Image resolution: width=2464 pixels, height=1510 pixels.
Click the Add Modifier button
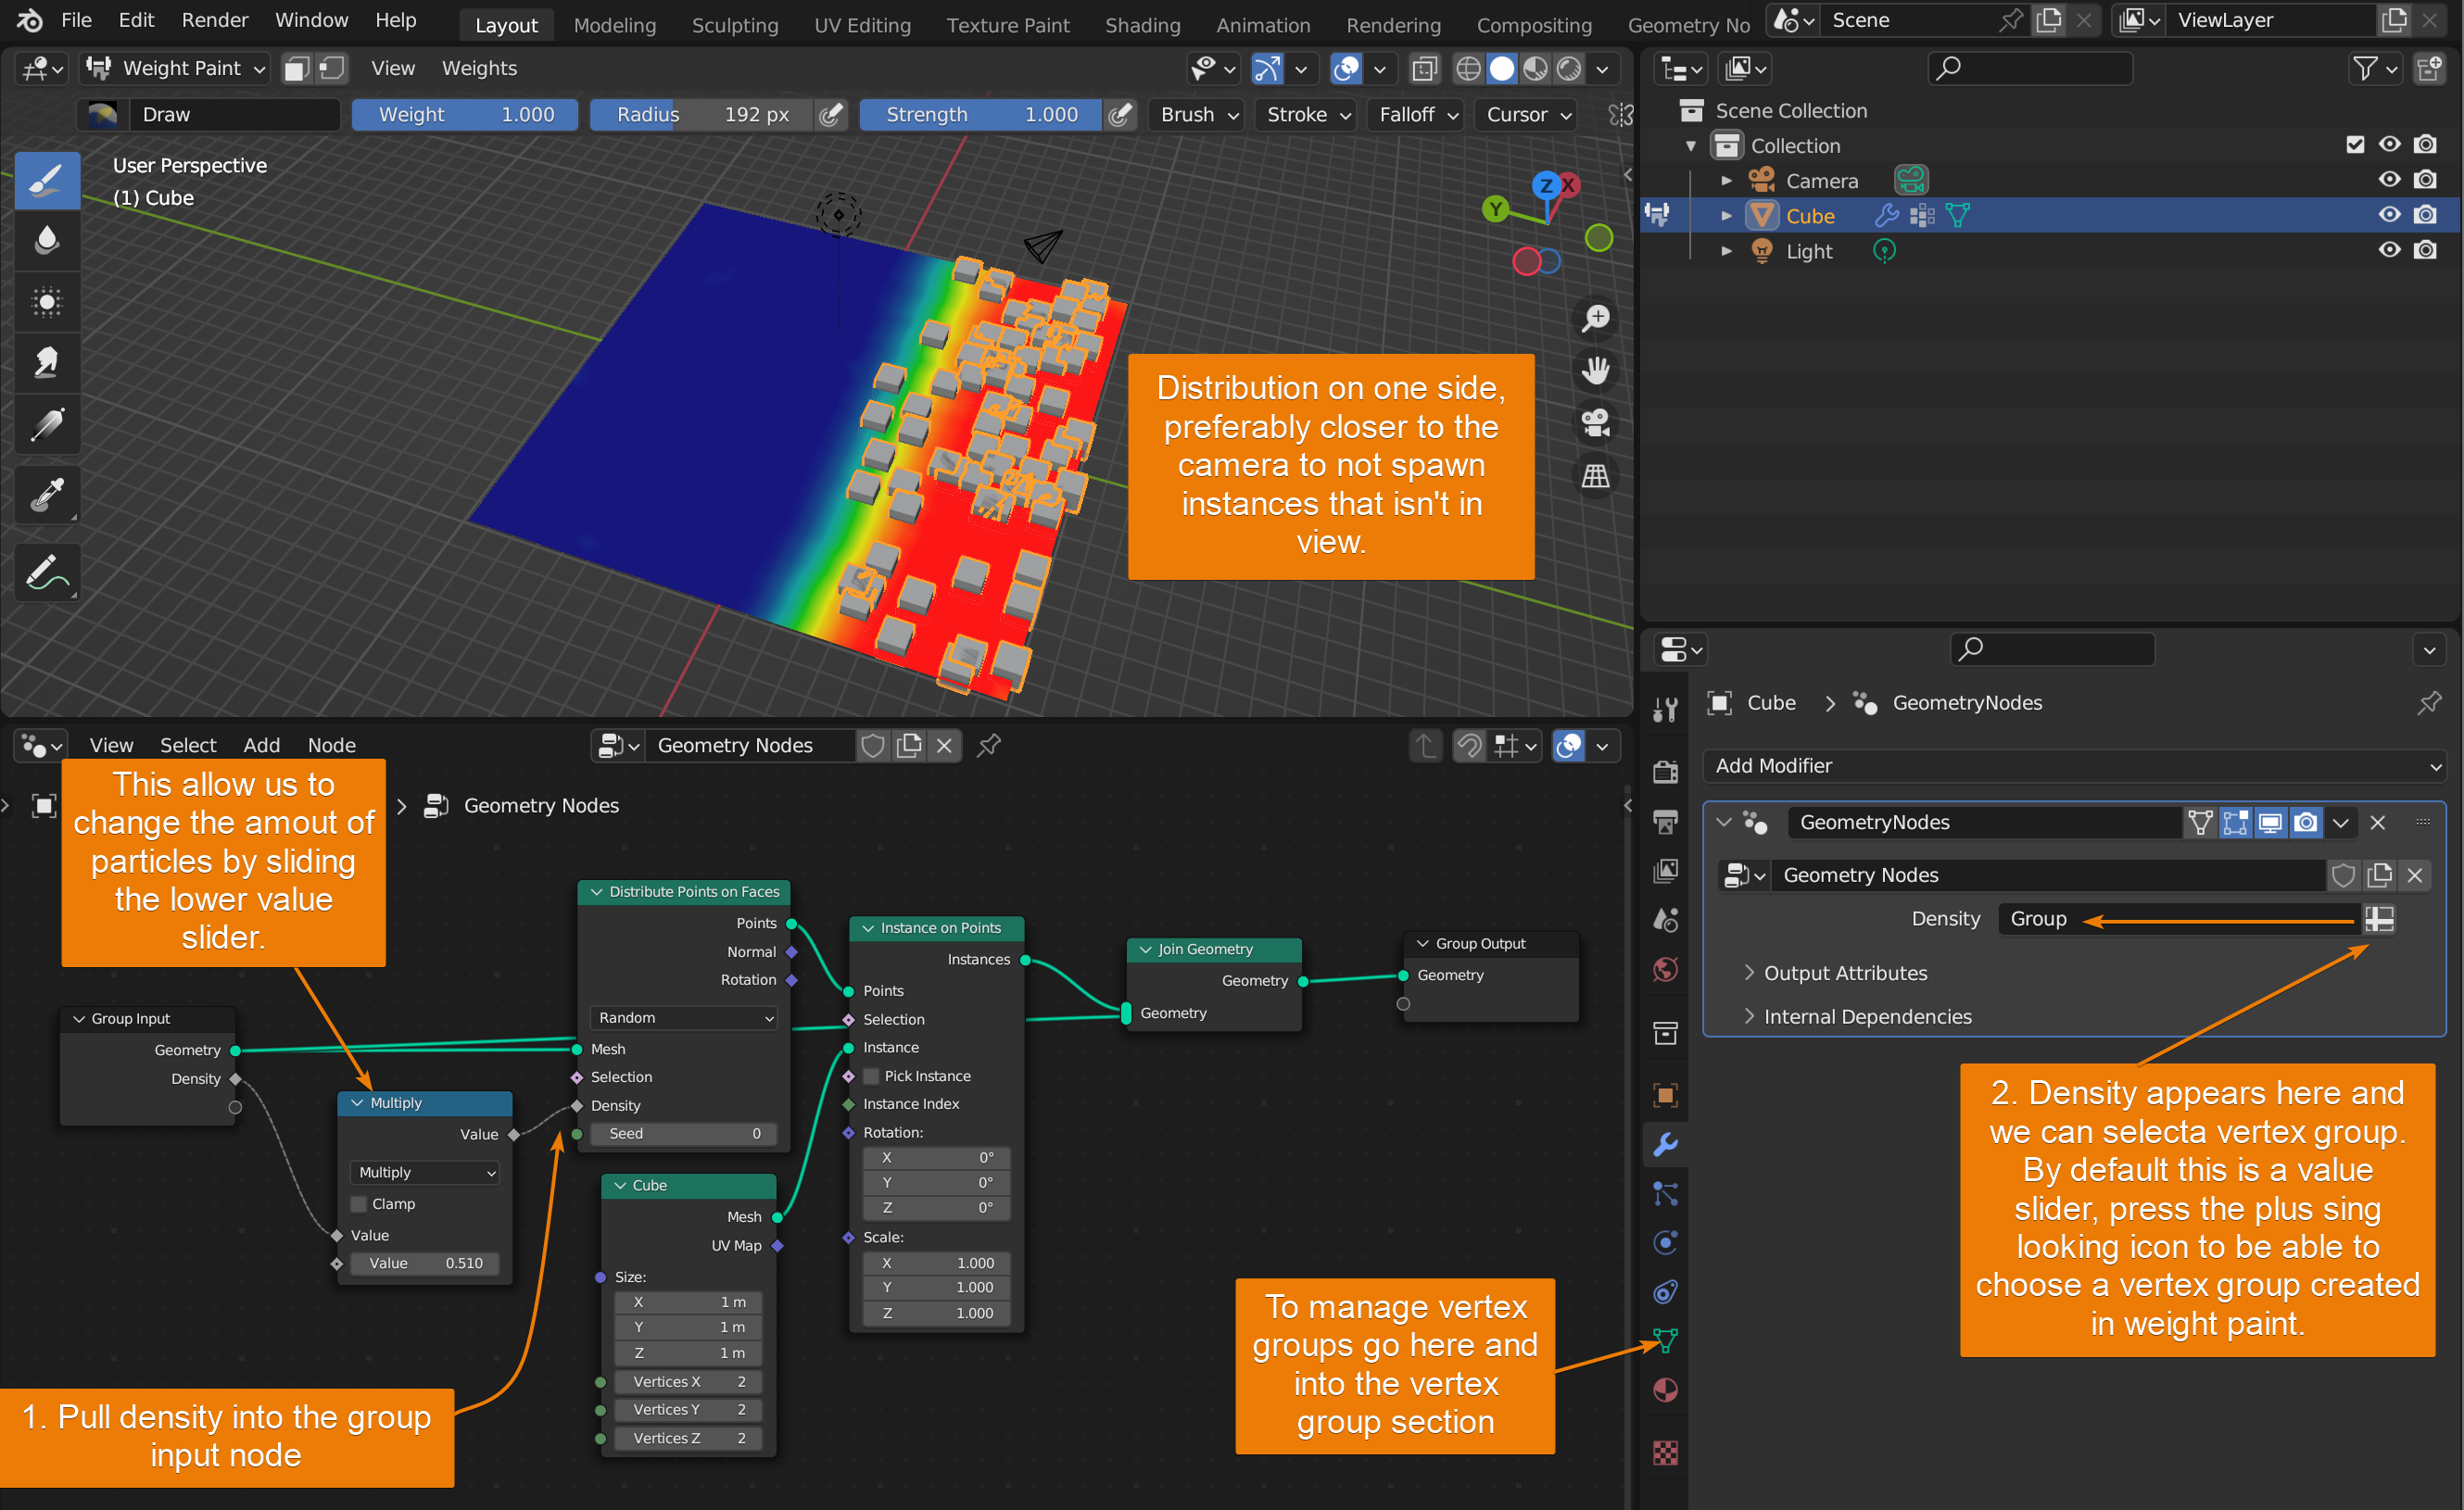[x=2074, y=765]
